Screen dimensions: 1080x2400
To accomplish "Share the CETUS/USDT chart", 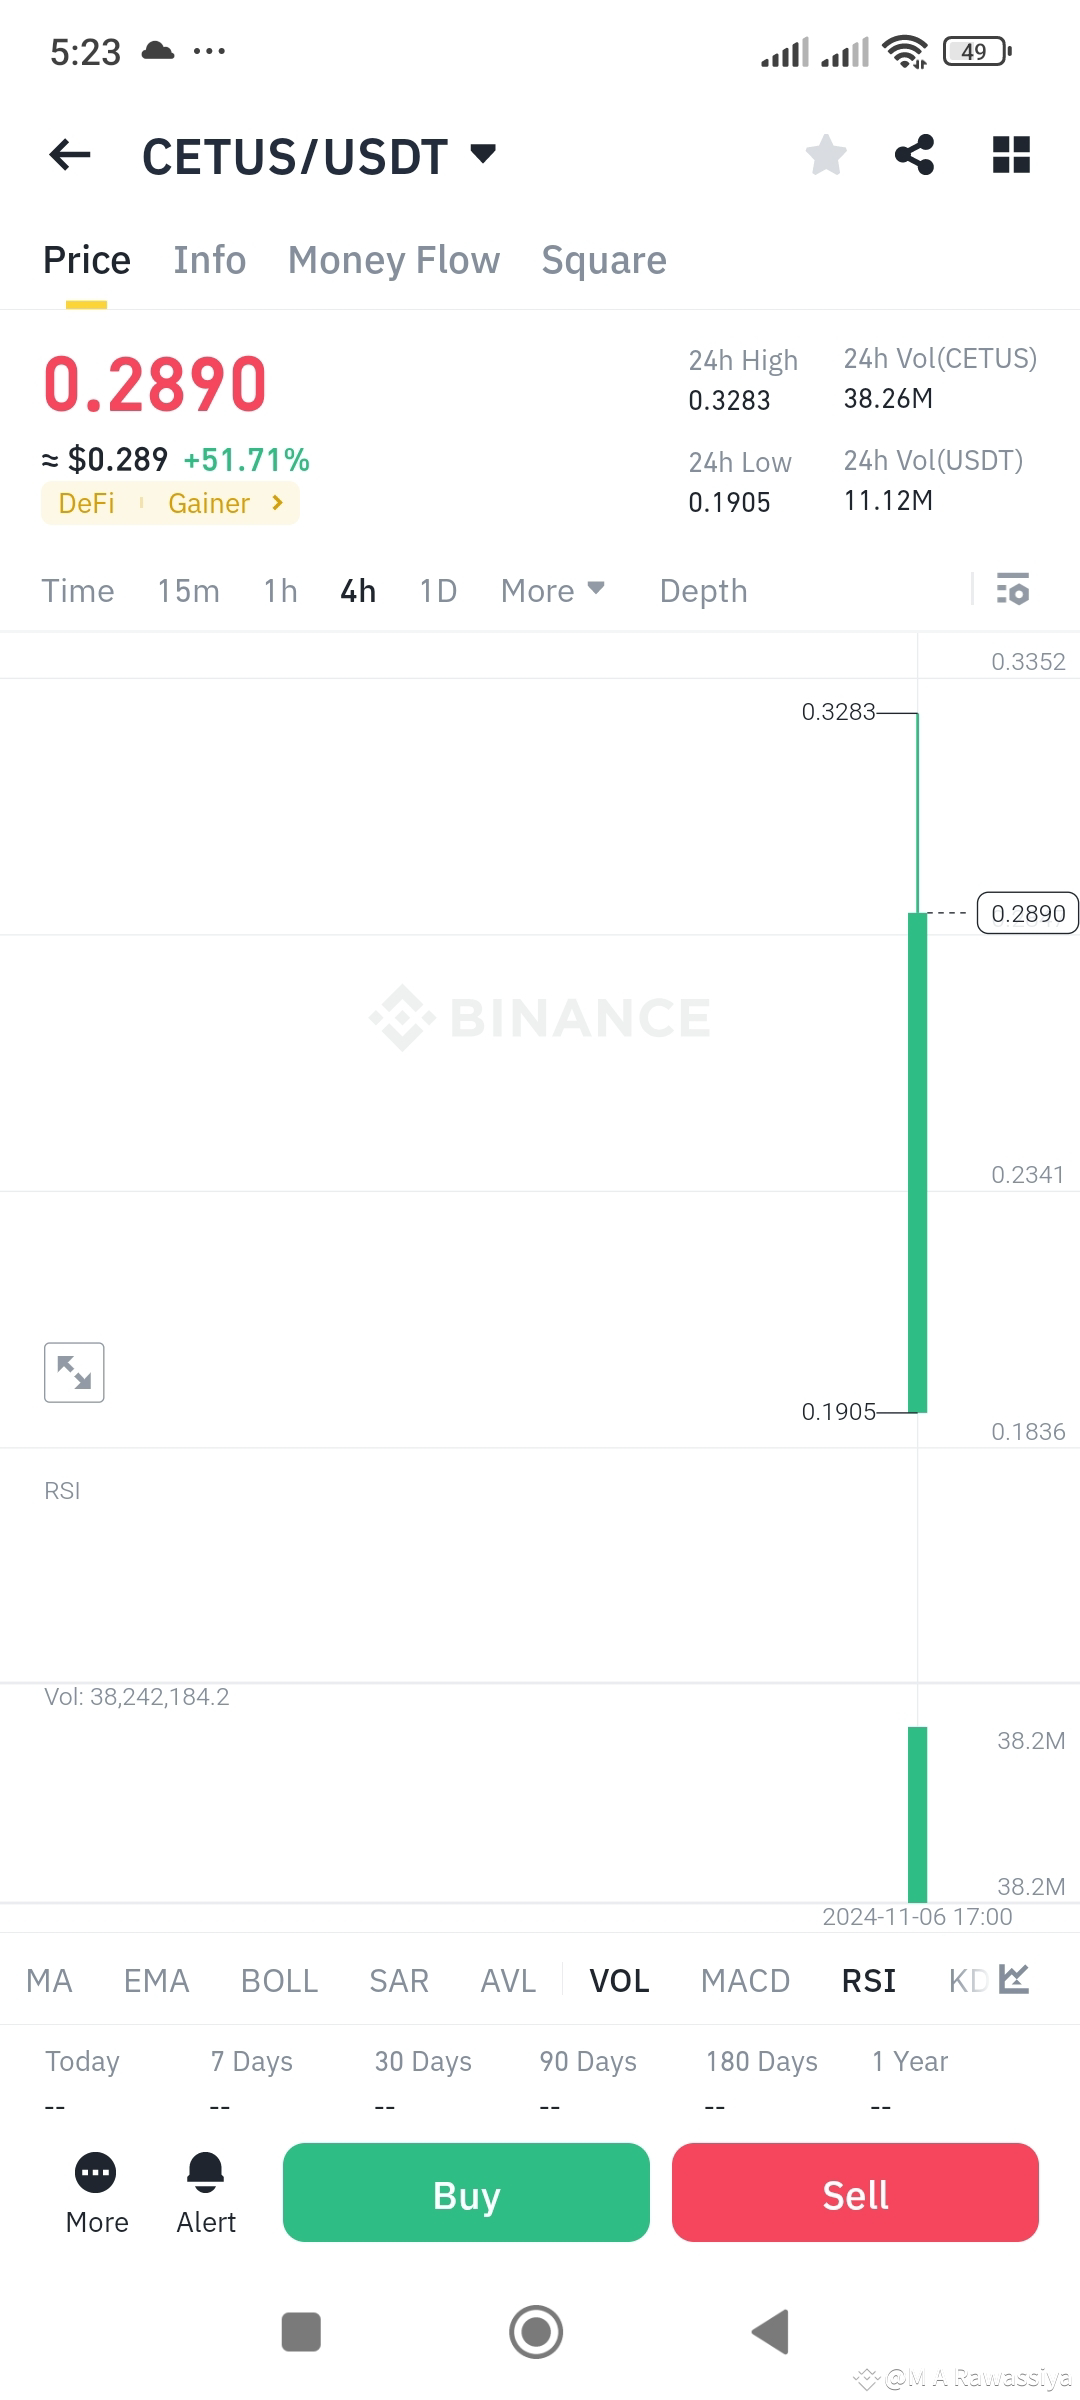I will coord(915,155).
